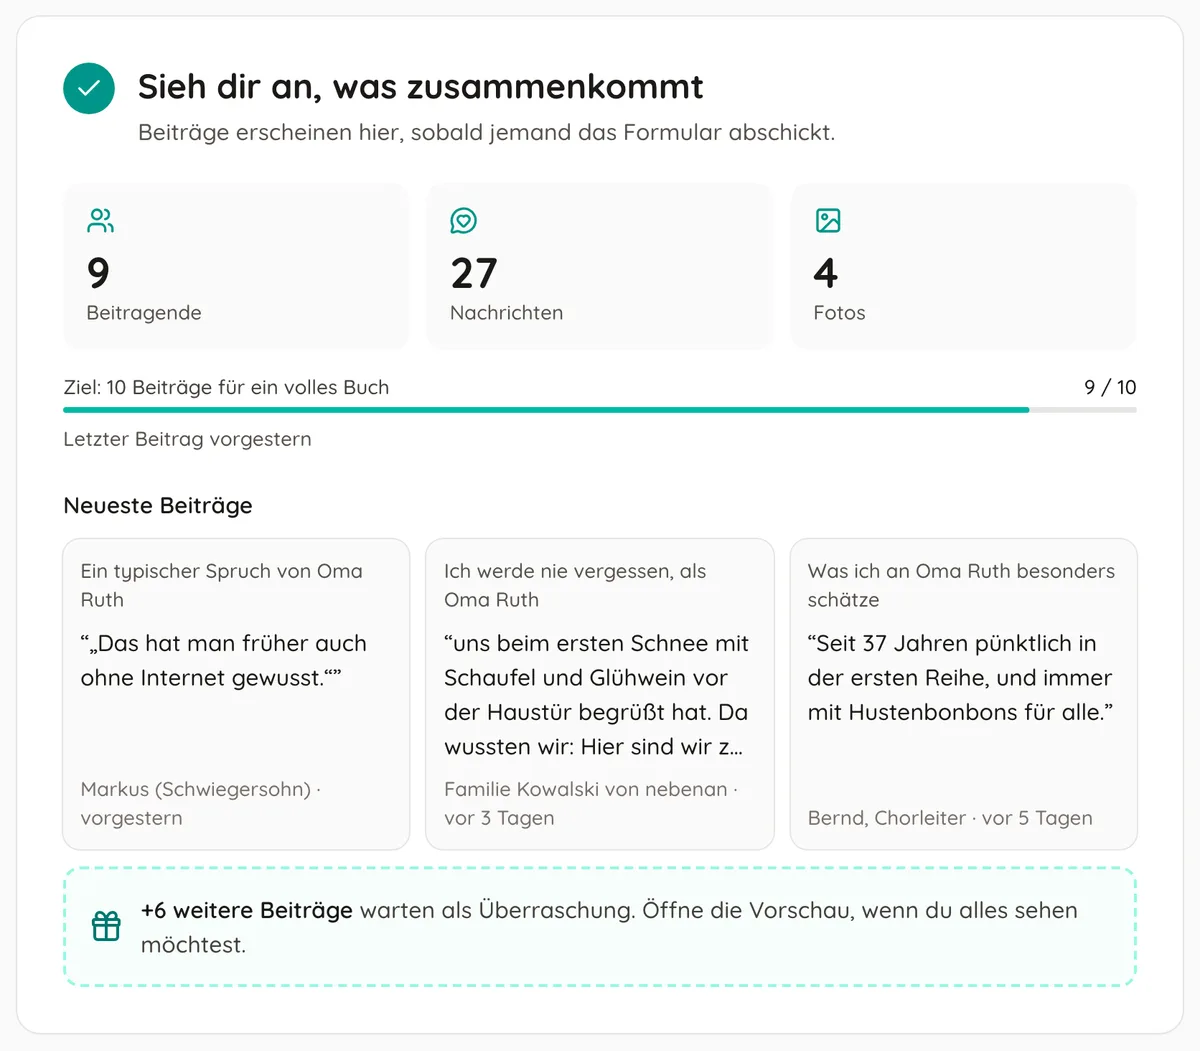This screenshot has height=1051, width=1200.
Task: Click the 'Neueste Beiträge' heading
Action: tap(158, 505)
